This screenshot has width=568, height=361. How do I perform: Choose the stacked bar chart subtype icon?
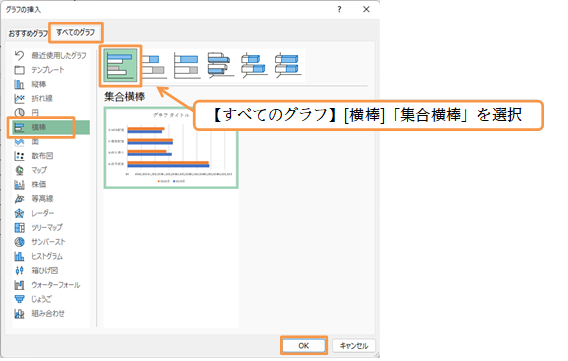(154, 66)
